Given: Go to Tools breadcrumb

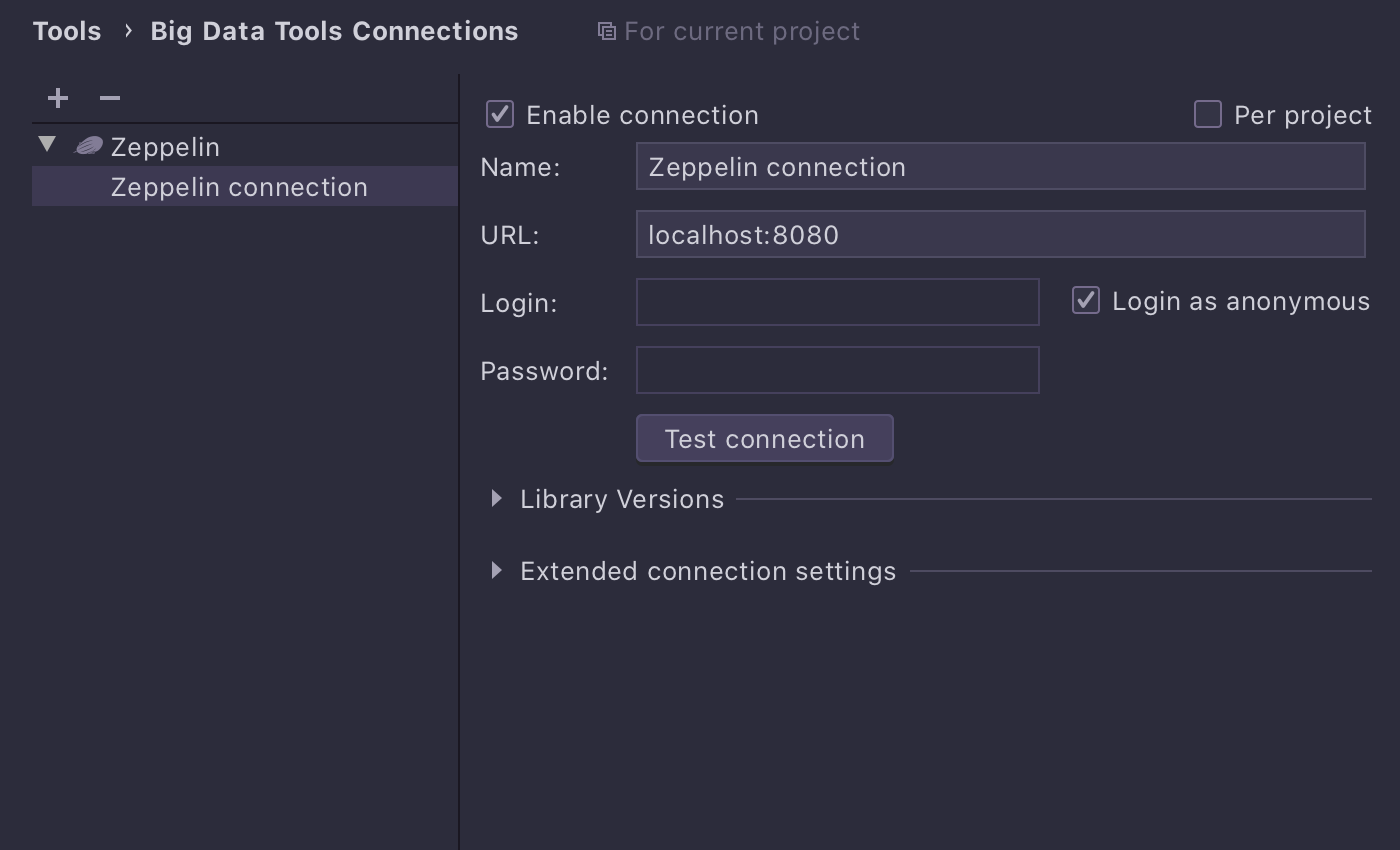Looking at the screenshot, I should [67, 31].
